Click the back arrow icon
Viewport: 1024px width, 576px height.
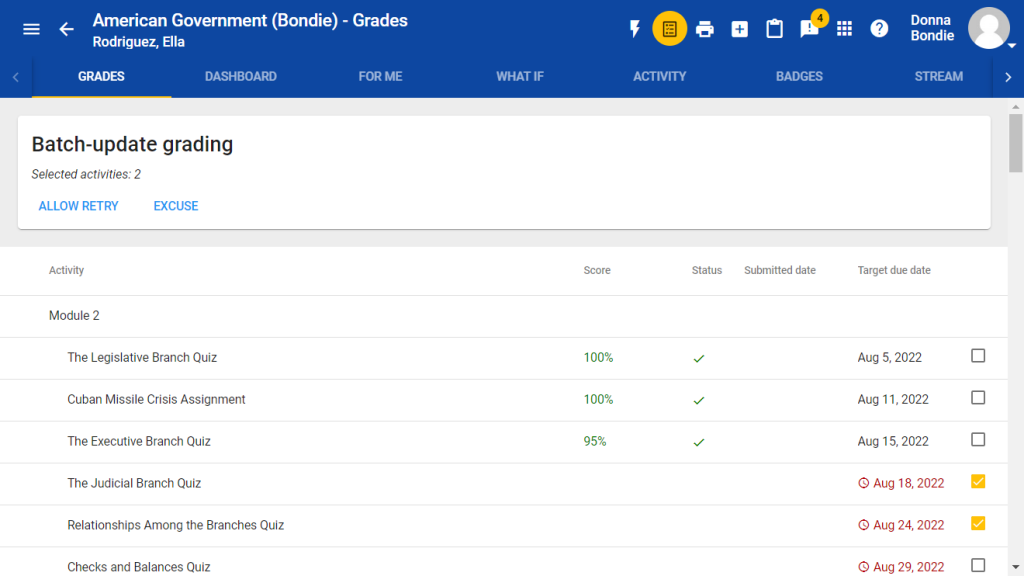[x=66, y=29]
